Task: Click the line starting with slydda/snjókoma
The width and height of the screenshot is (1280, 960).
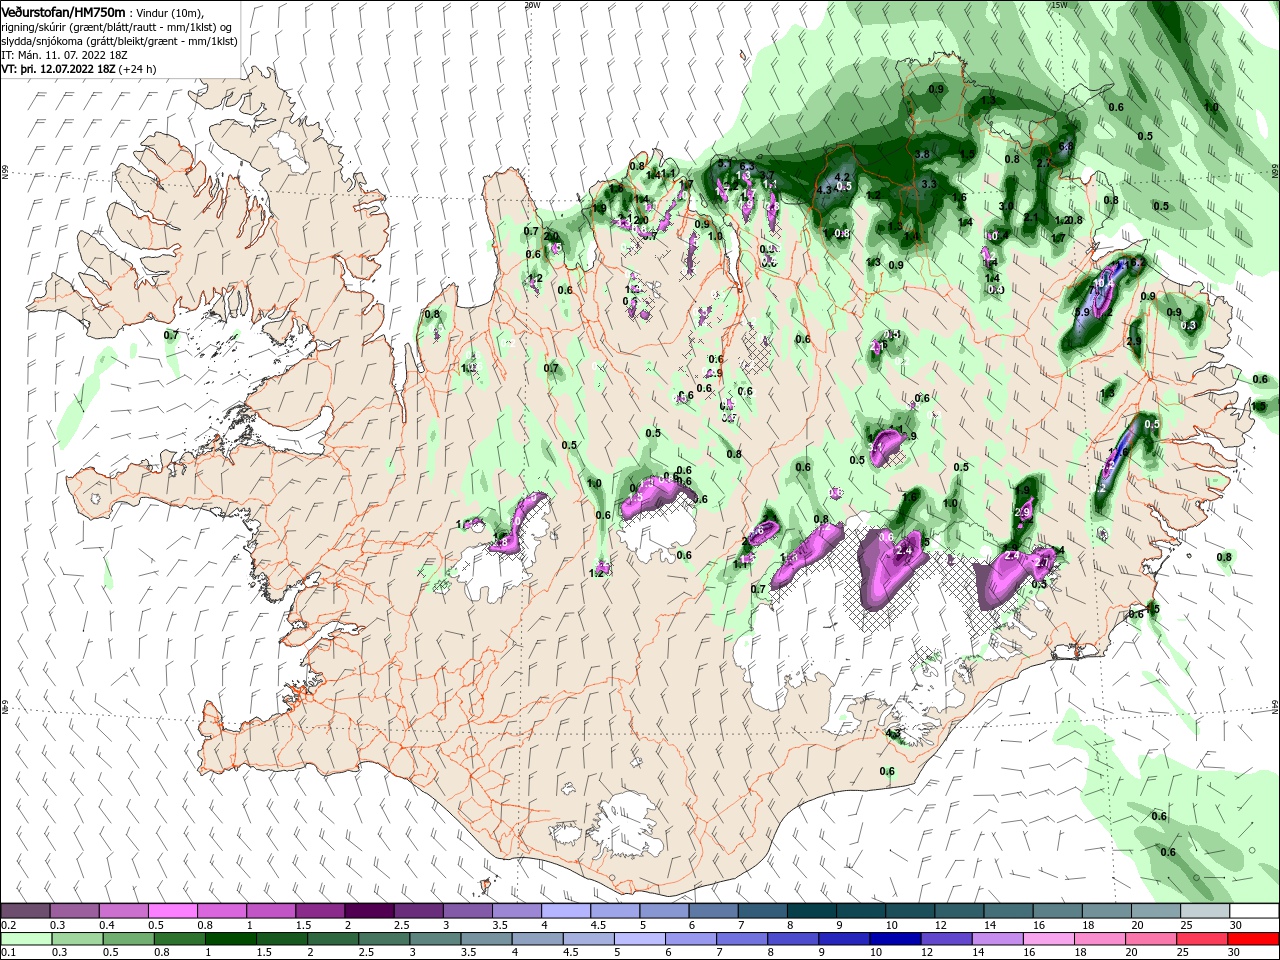Action: click(x=119, y=41)
